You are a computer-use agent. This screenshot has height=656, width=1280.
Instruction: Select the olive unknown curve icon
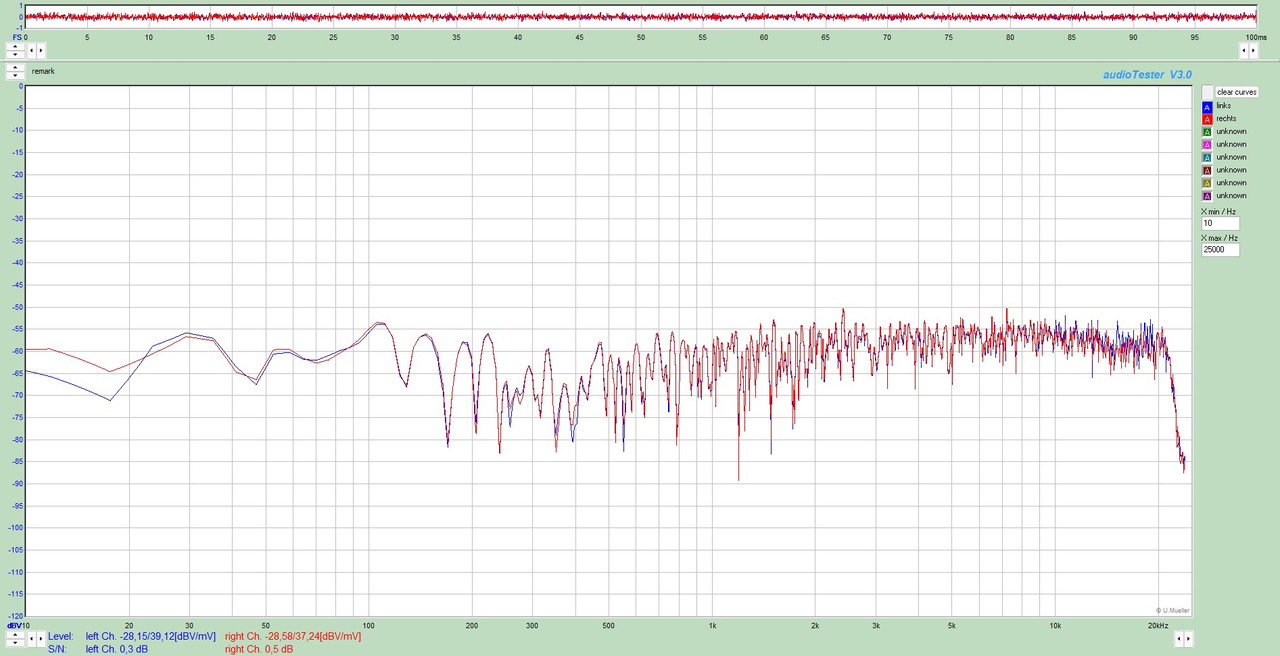(1207, 184)
